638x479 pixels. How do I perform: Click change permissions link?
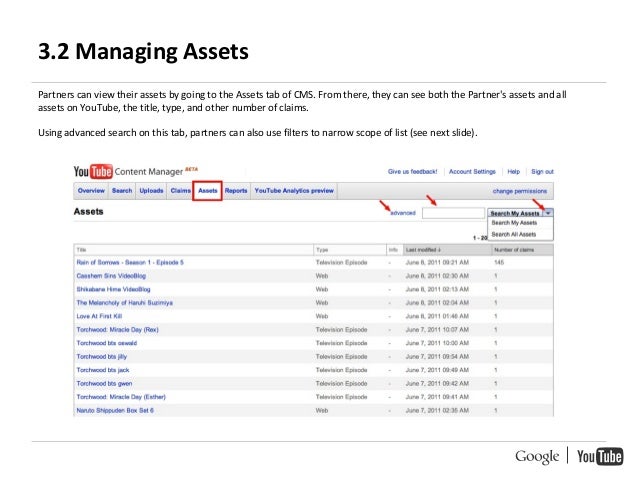coord(520,191)
